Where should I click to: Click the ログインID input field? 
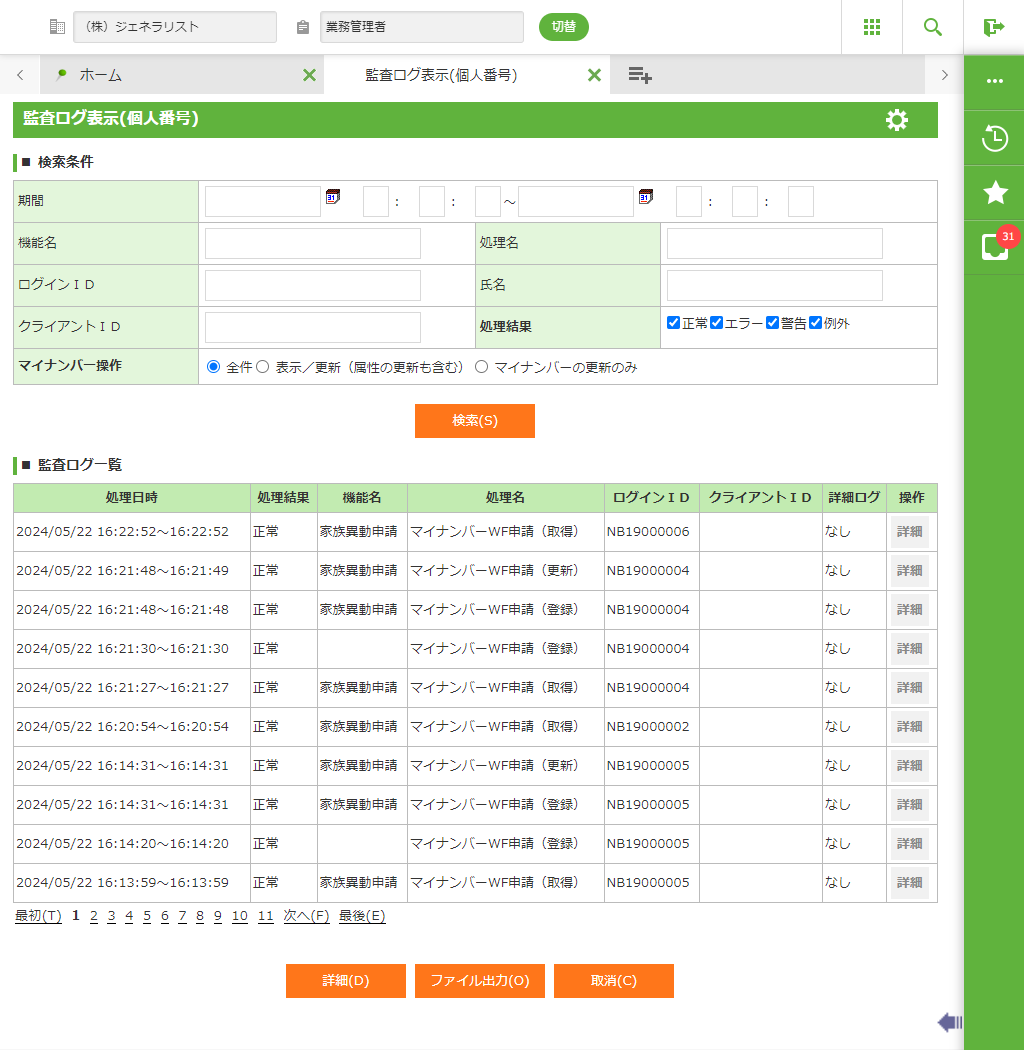point(312,285)
